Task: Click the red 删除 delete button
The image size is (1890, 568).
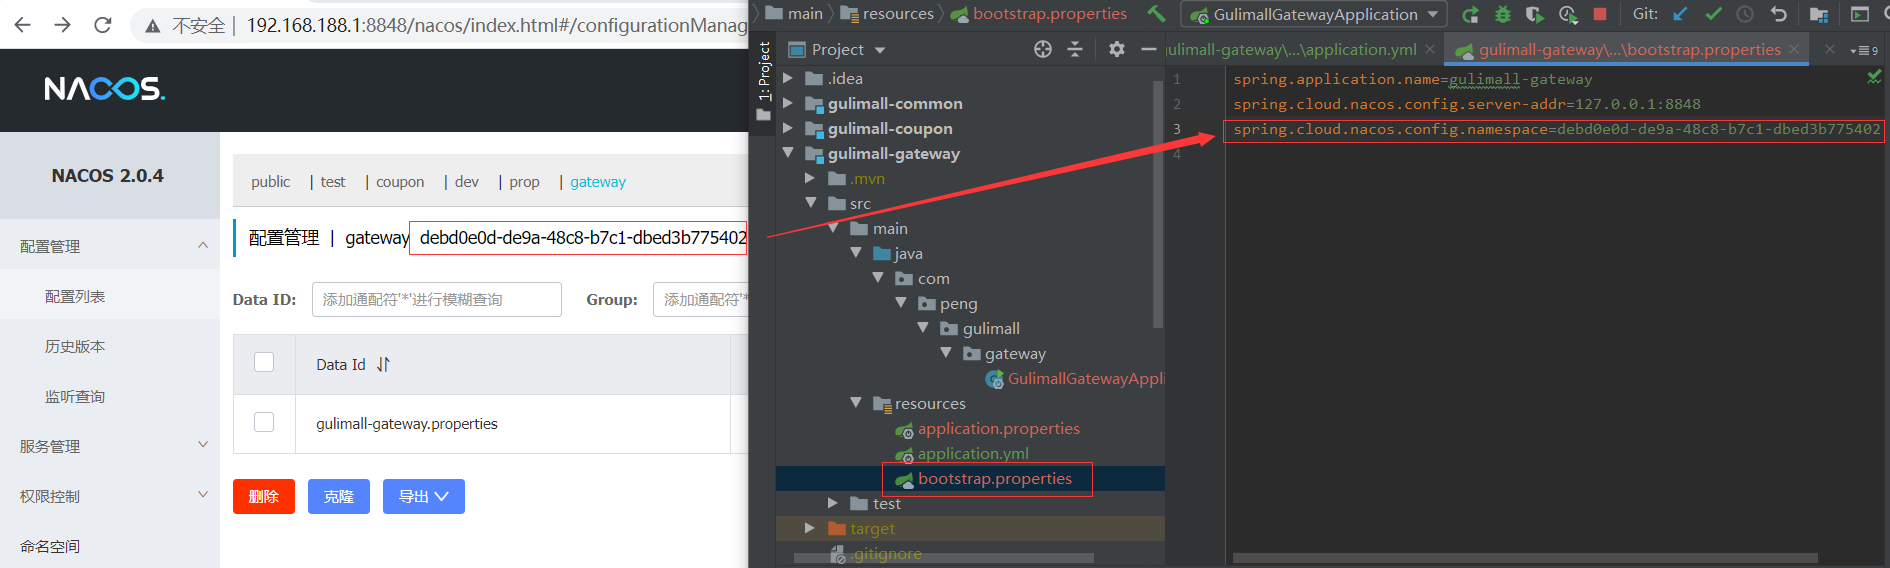Action: (x=264, y=497)
